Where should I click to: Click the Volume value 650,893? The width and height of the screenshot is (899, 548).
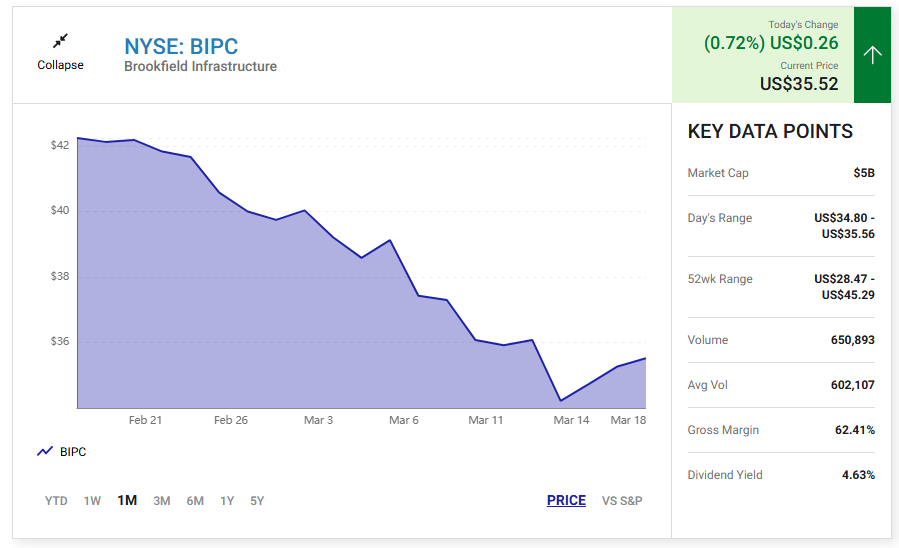[853, 340]
